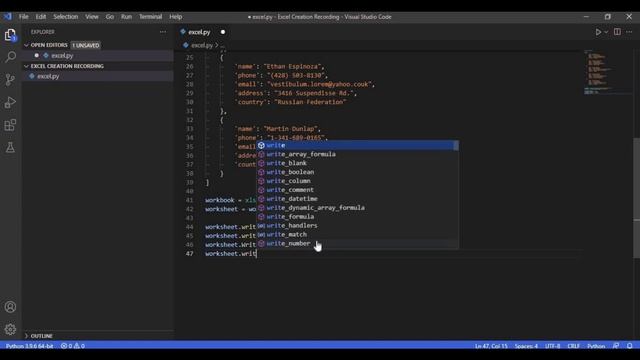Click Python language mode status
640x360 pixels.
(596, 346)
